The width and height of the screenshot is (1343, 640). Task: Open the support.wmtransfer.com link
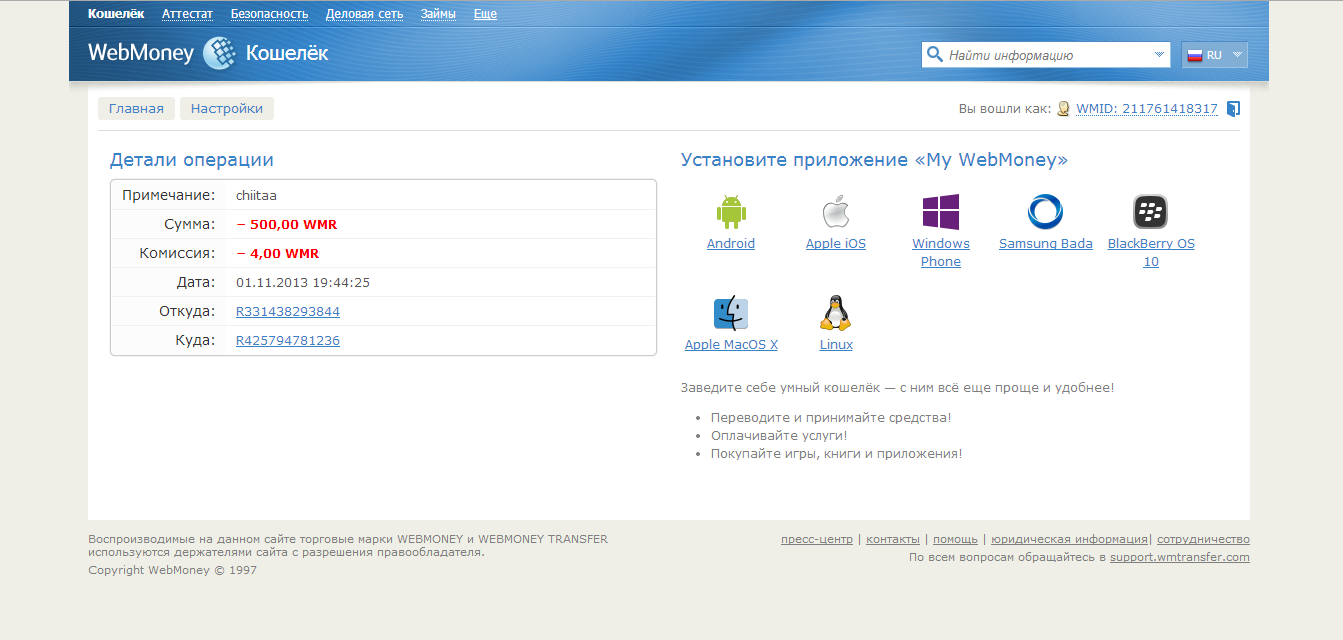[x=1180, y=557]
